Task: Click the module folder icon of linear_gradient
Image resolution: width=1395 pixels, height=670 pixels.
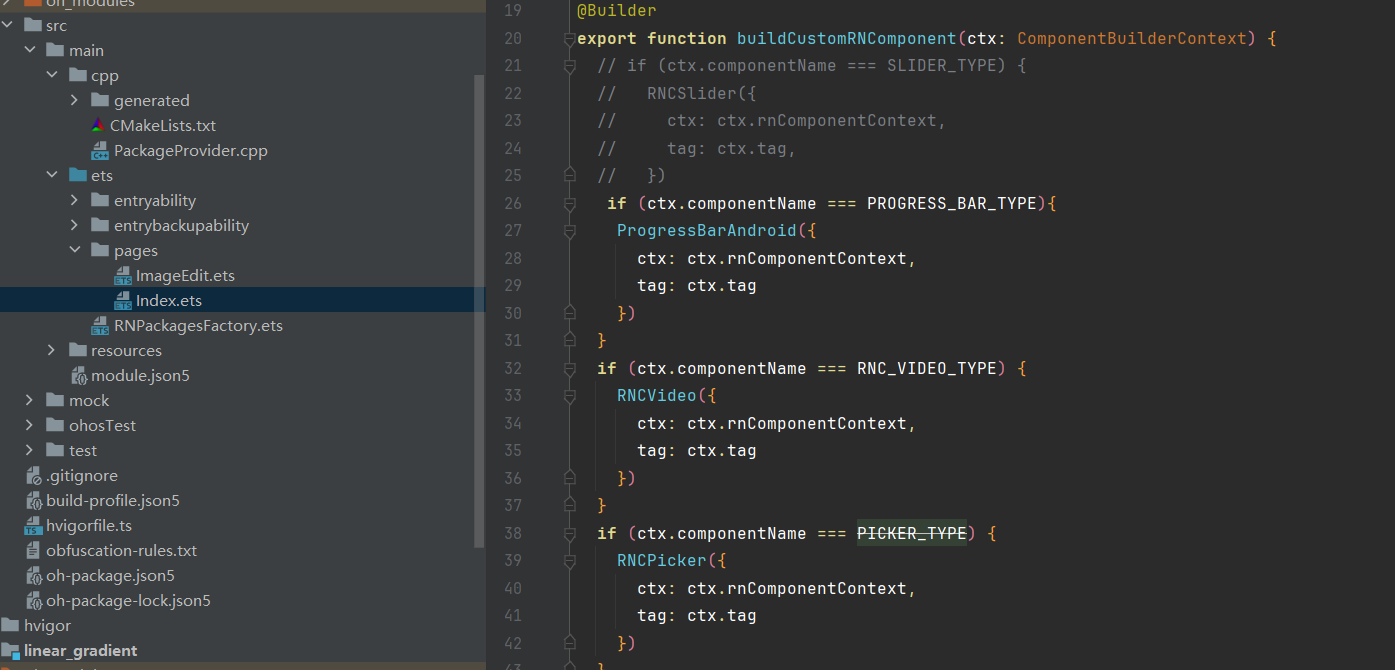Action: [10, 651]
